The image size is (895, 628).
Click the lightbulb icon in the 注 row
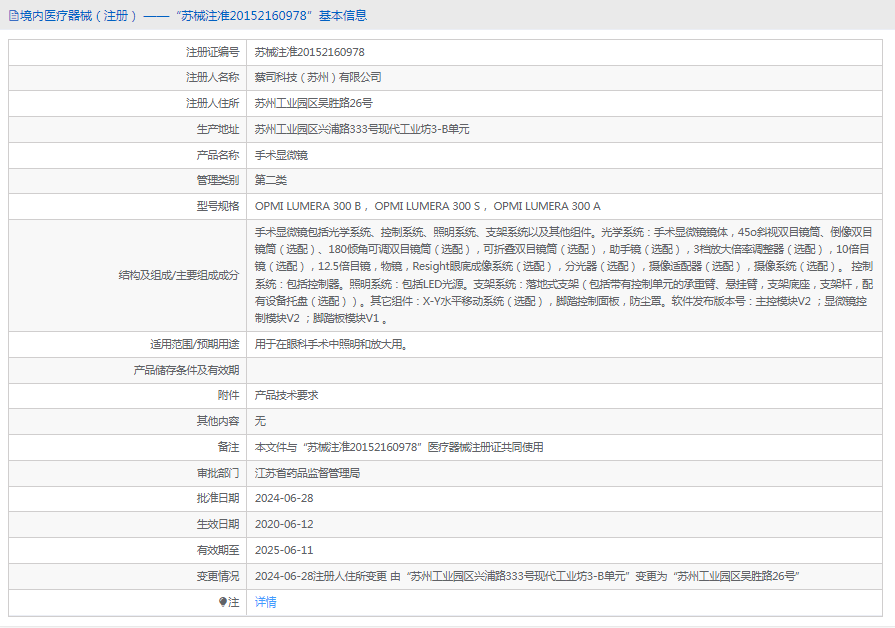click(x=223, y=602)
